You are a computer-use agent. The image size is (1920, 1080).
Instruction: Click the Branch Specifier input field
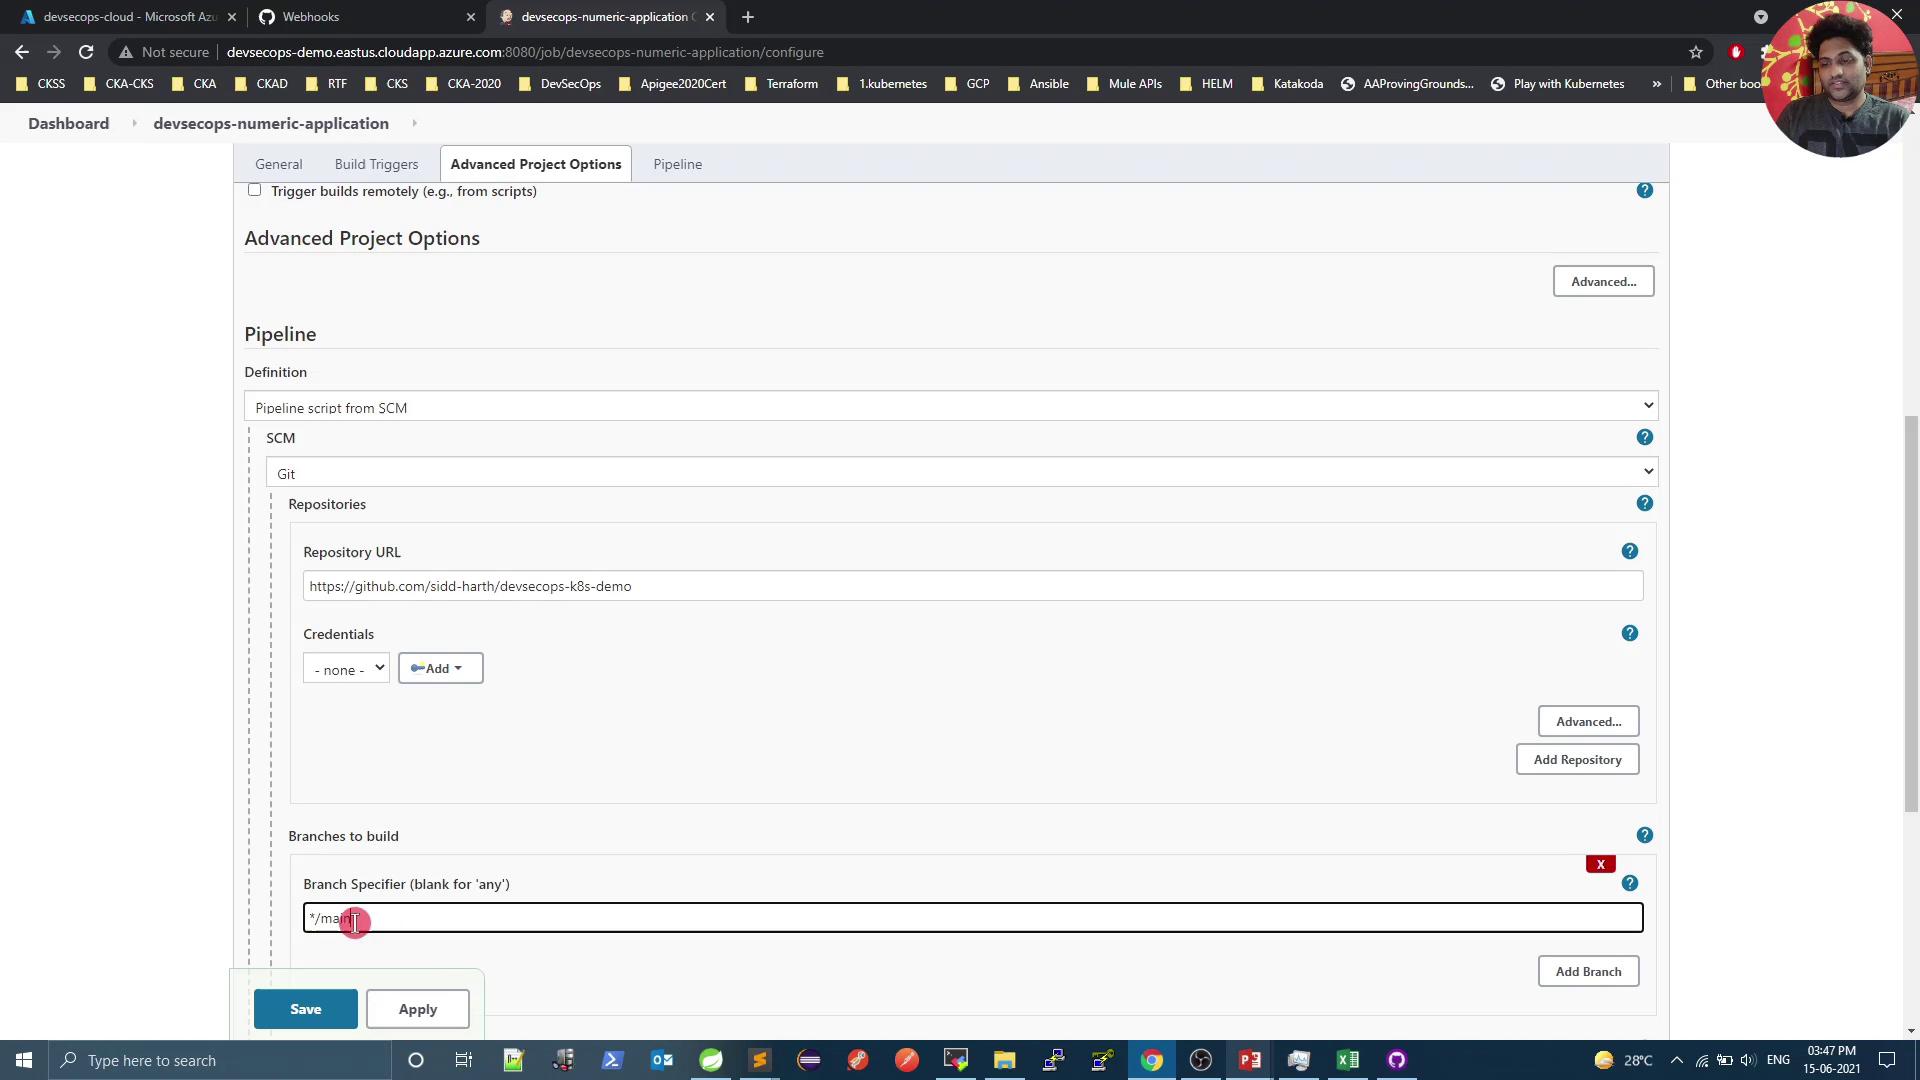click(x=972, y=918)
